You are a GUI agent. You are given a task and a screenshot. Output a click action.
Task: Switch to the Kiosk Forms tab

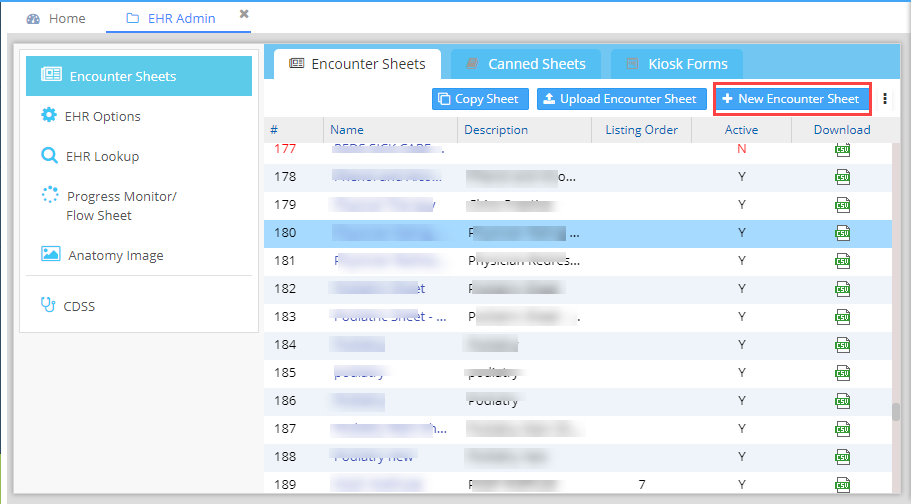click(x=677, y=64)
